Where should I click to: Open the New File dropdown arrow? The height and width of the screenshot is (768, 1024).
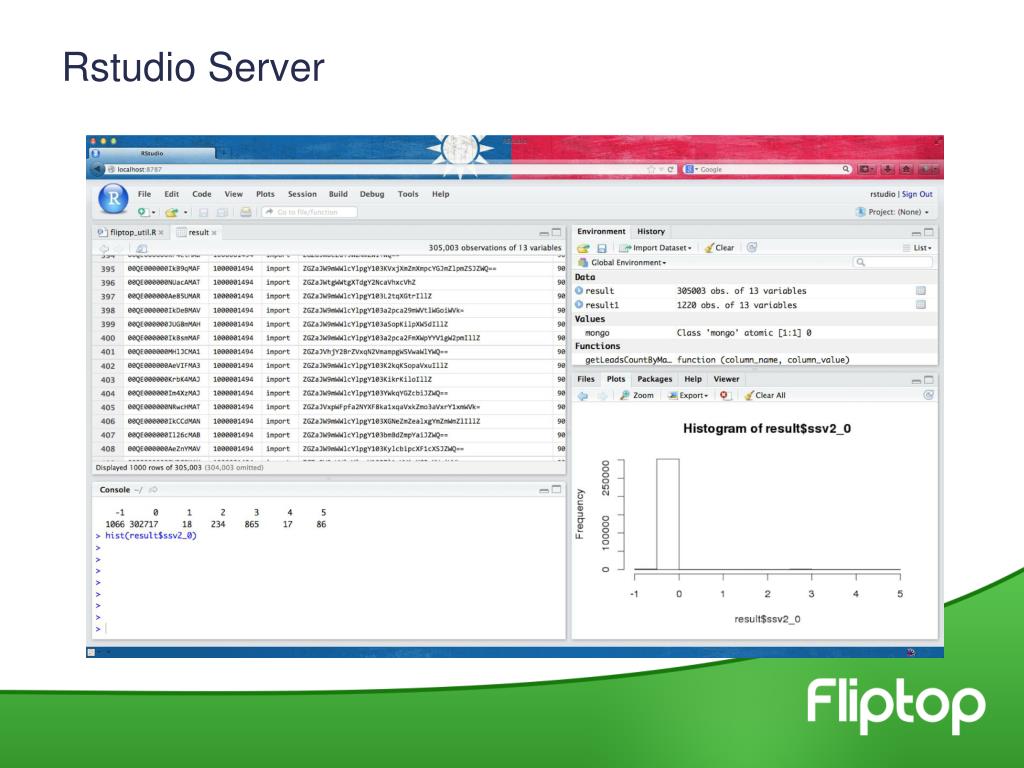[x=153, y=213]
